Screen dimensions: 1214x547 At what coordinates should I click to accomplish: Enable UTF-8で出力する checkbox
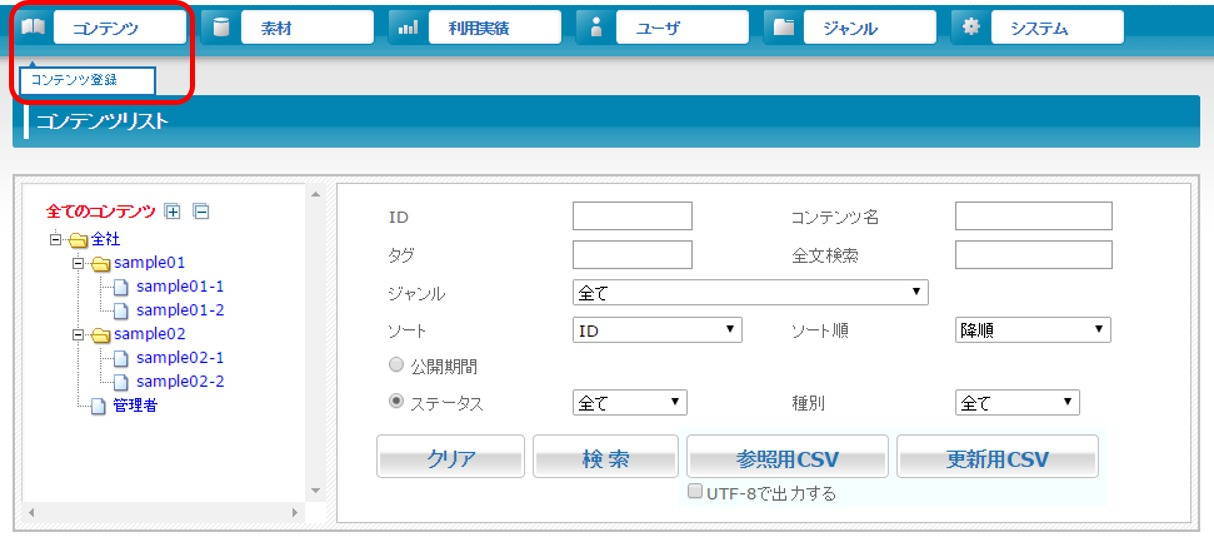click(694, 493)
